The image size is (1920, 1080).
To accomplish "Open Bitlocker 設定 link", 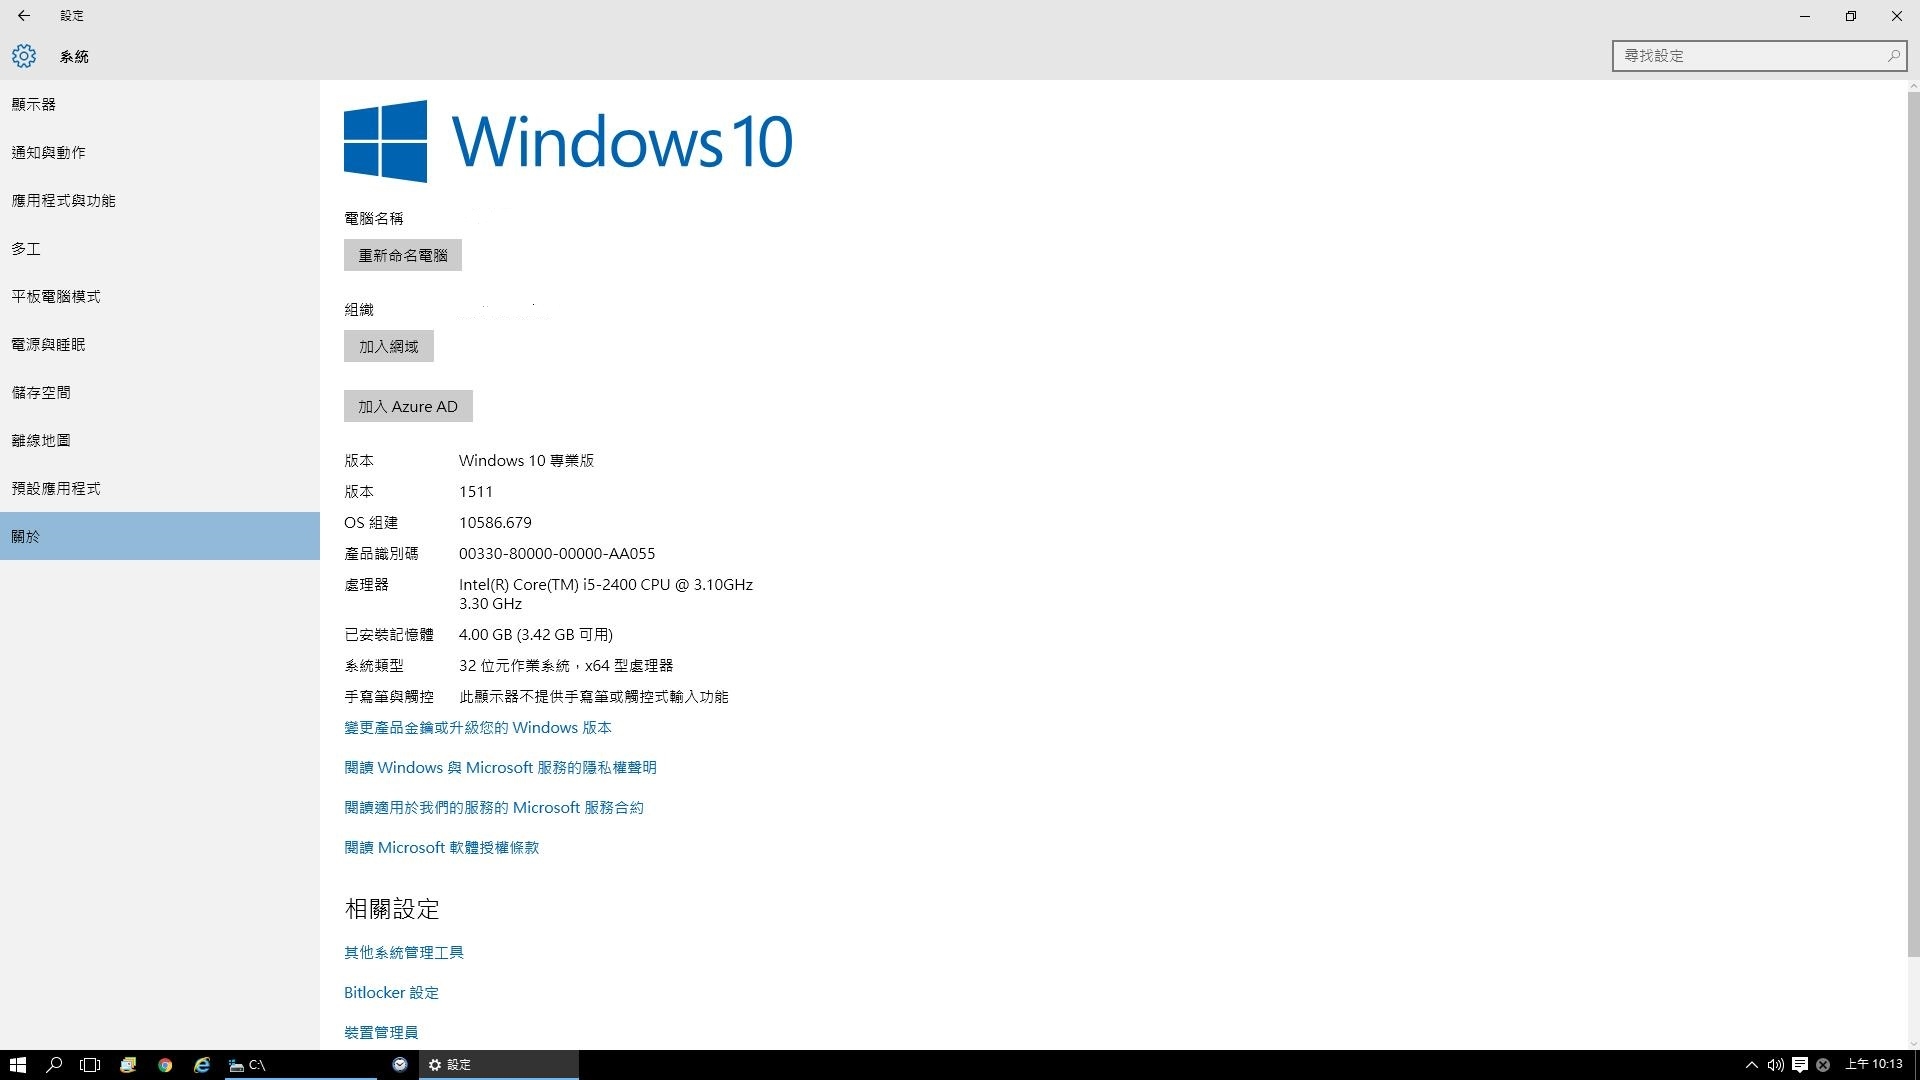I will (x=391, y=992).
